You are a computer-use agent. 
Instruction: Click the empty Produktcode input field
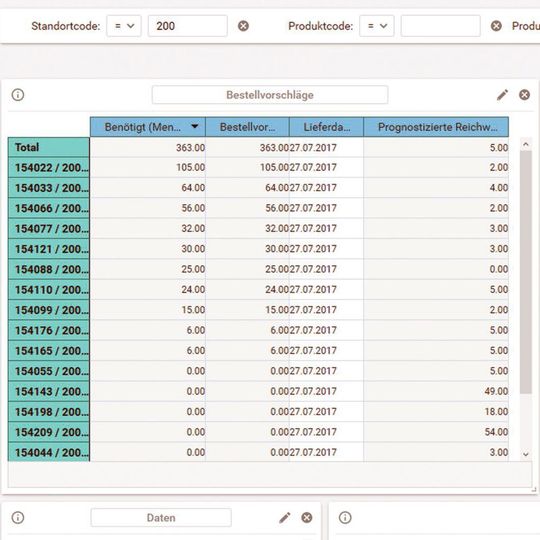440,26
